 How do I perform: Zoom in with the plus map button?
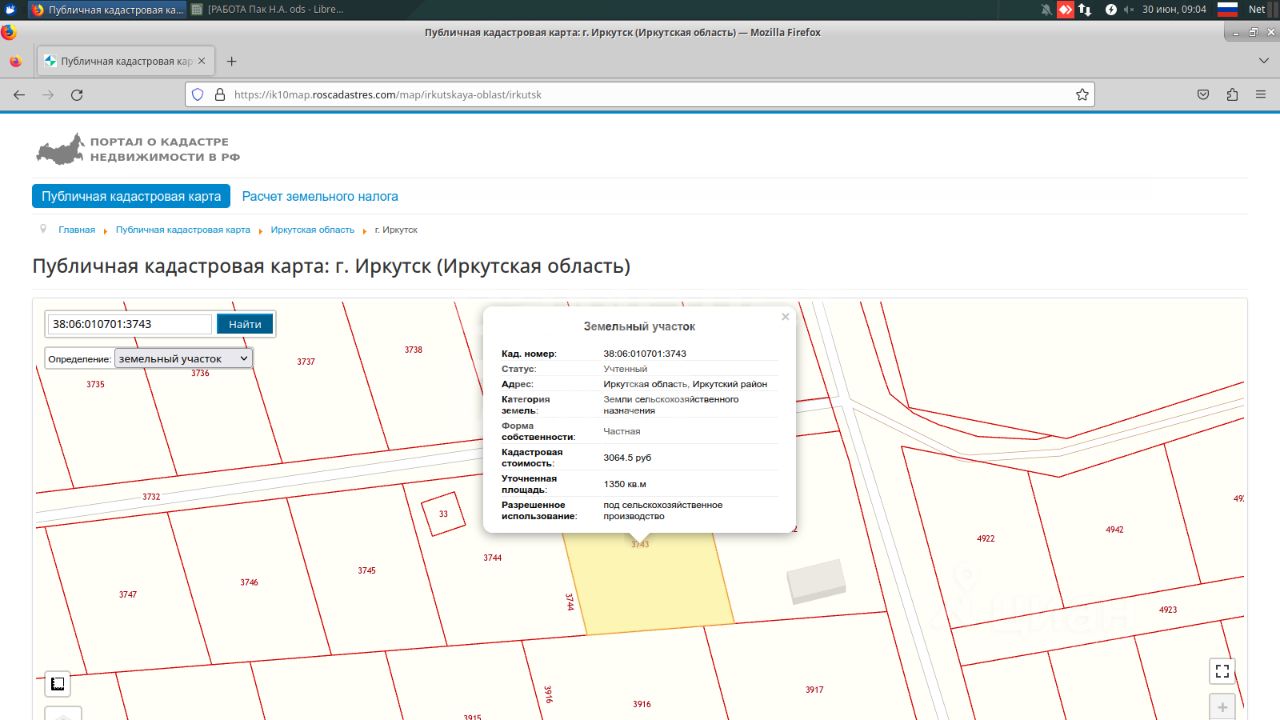[x=1222, y=707]
